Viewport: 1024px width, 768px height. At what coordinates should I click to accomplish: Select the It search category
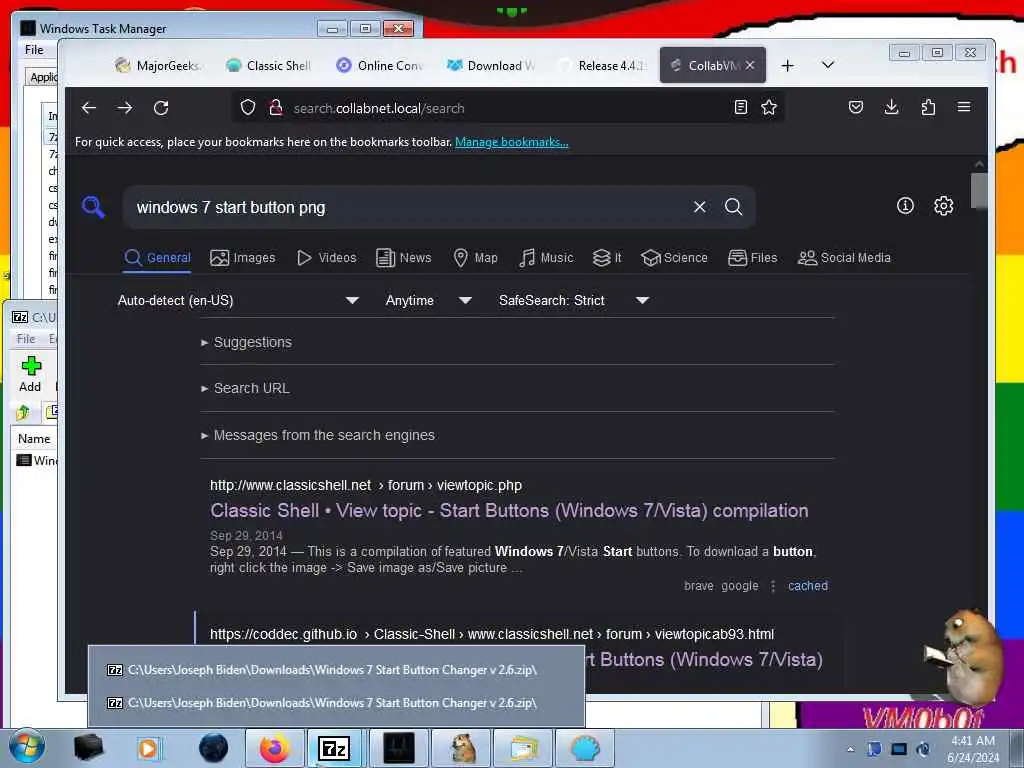(x=607, y=258)
